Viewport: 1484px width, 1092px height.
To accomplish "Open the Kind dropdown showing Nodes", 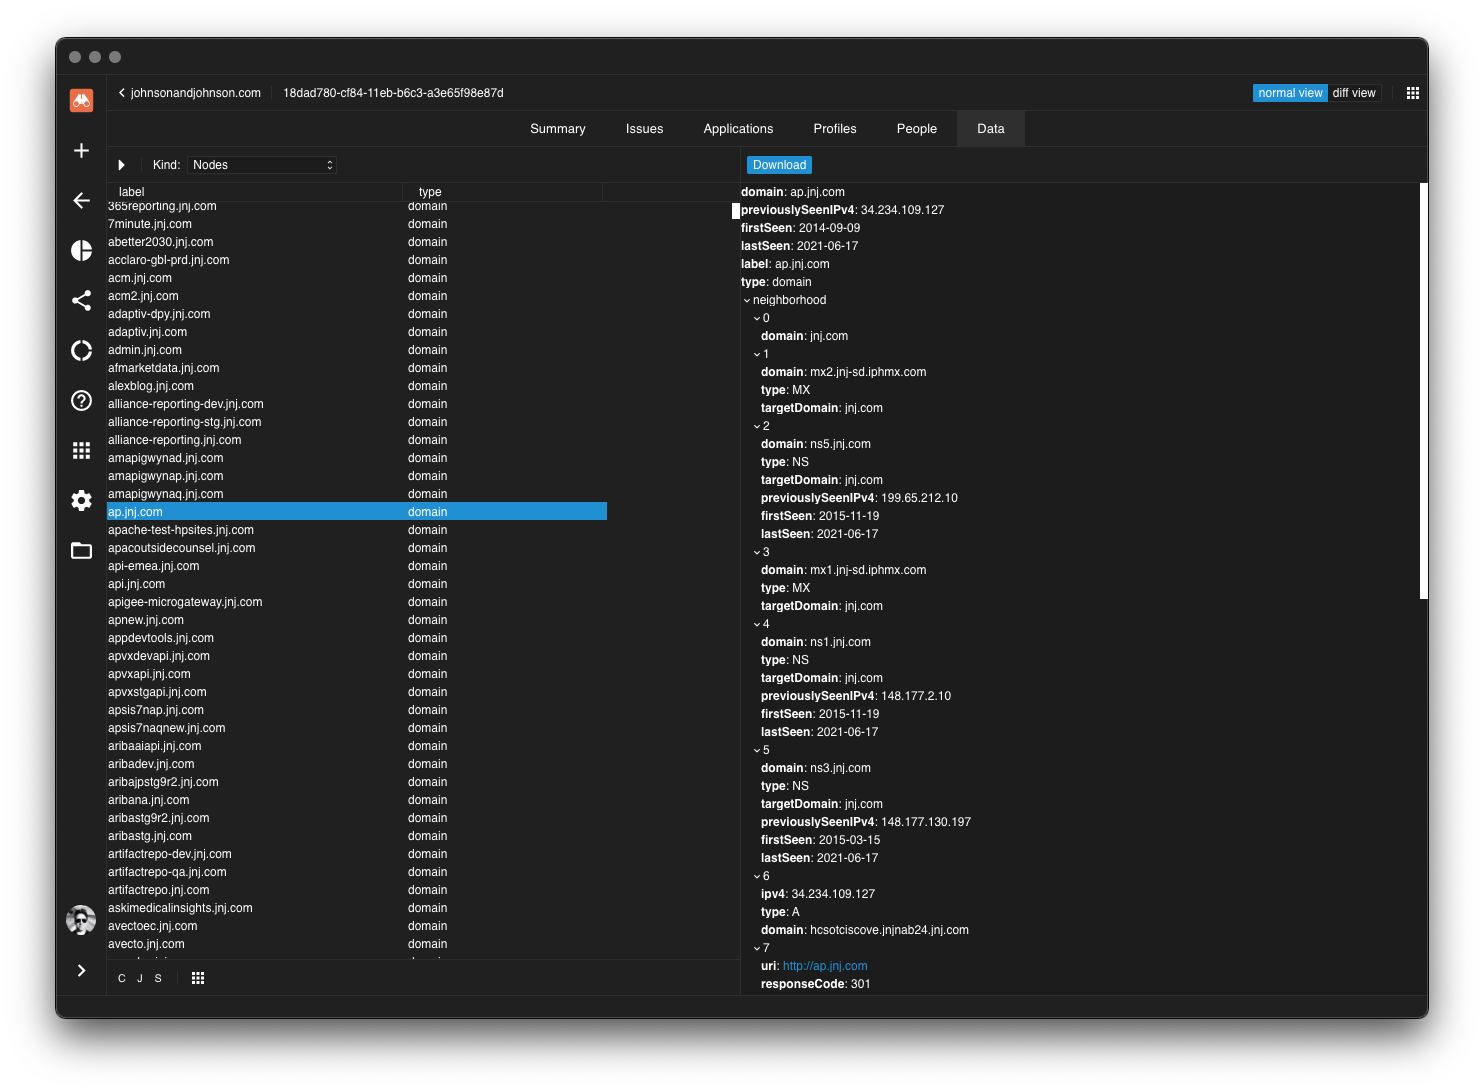I will pos(262,165).
